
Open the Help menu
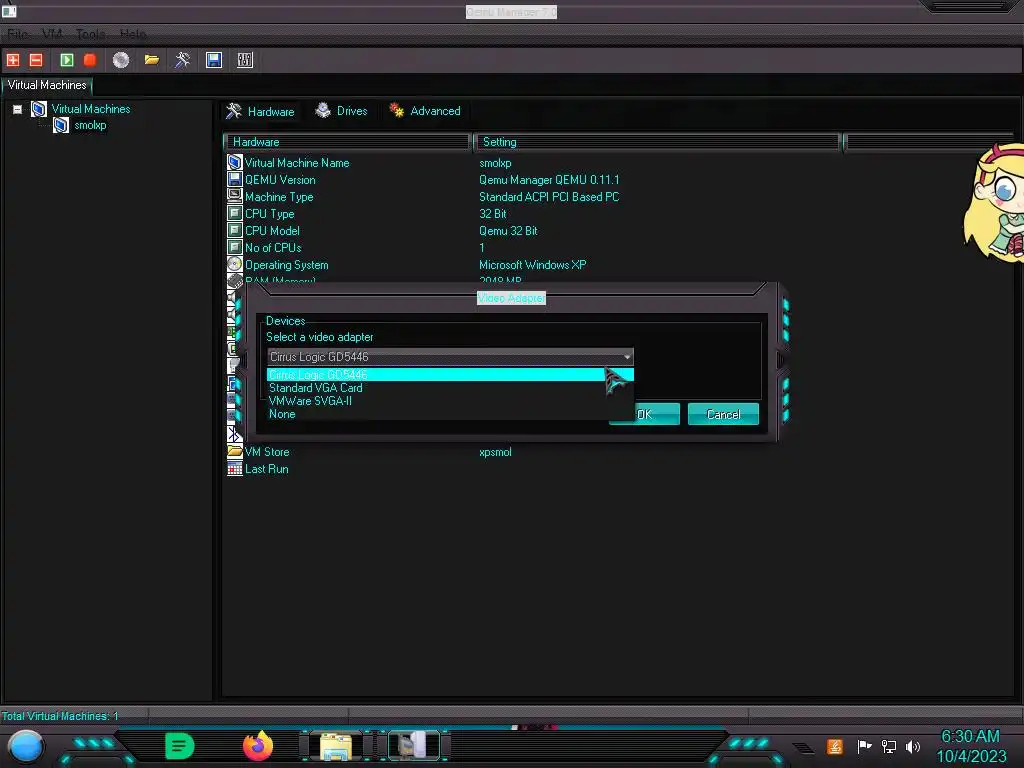133,34
